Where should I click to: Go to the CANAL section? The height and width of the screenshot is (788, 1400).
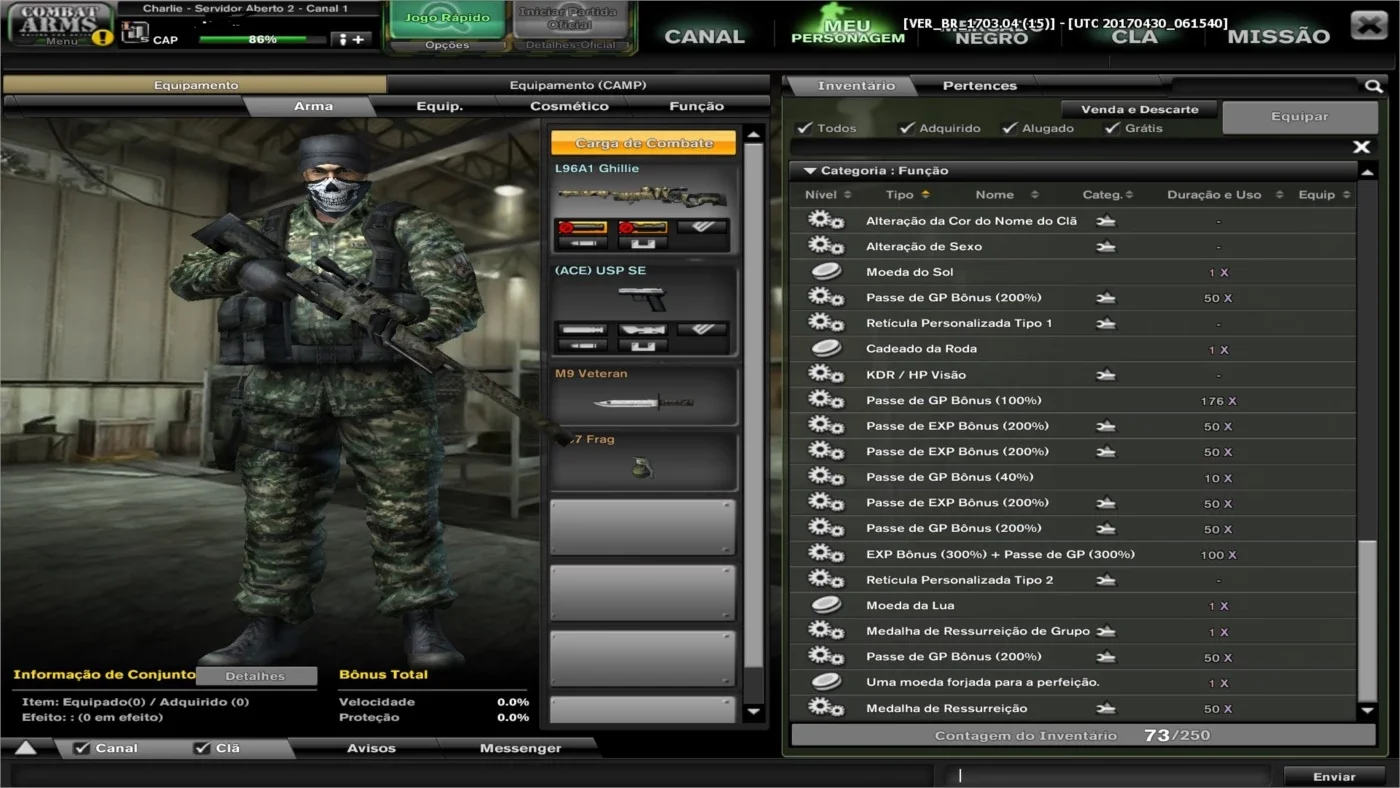[x=705, y=36]
